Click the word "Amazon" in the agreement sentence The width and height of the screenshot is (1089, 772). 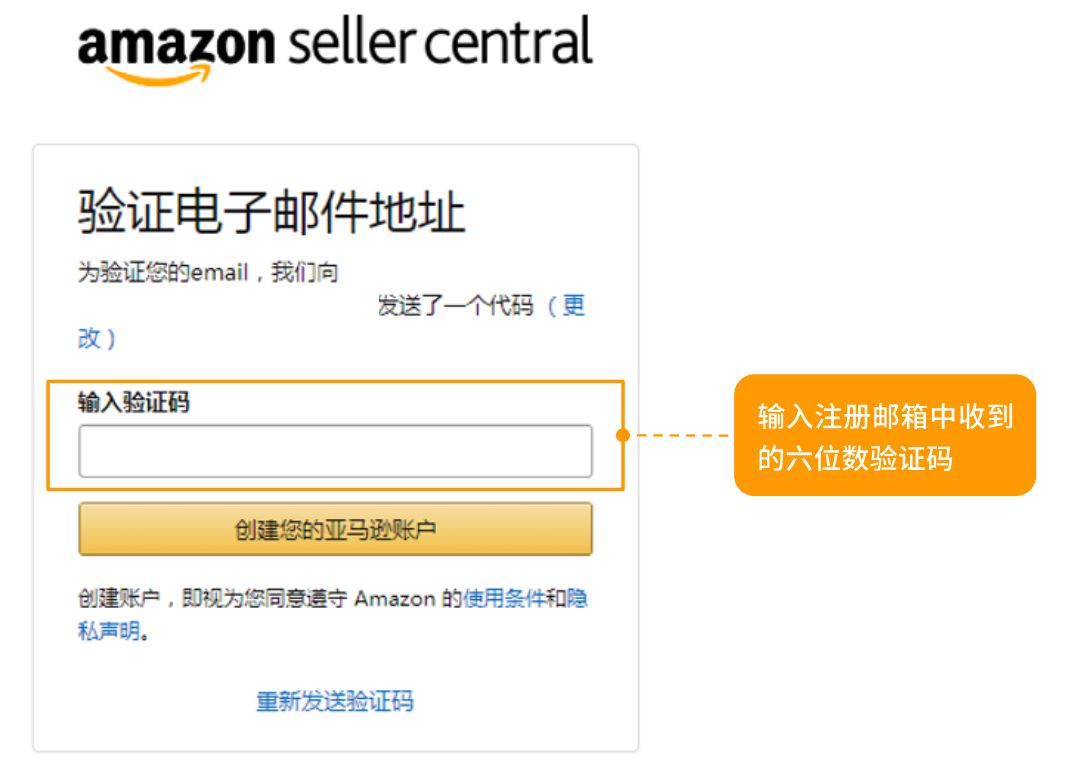[395, 599]
